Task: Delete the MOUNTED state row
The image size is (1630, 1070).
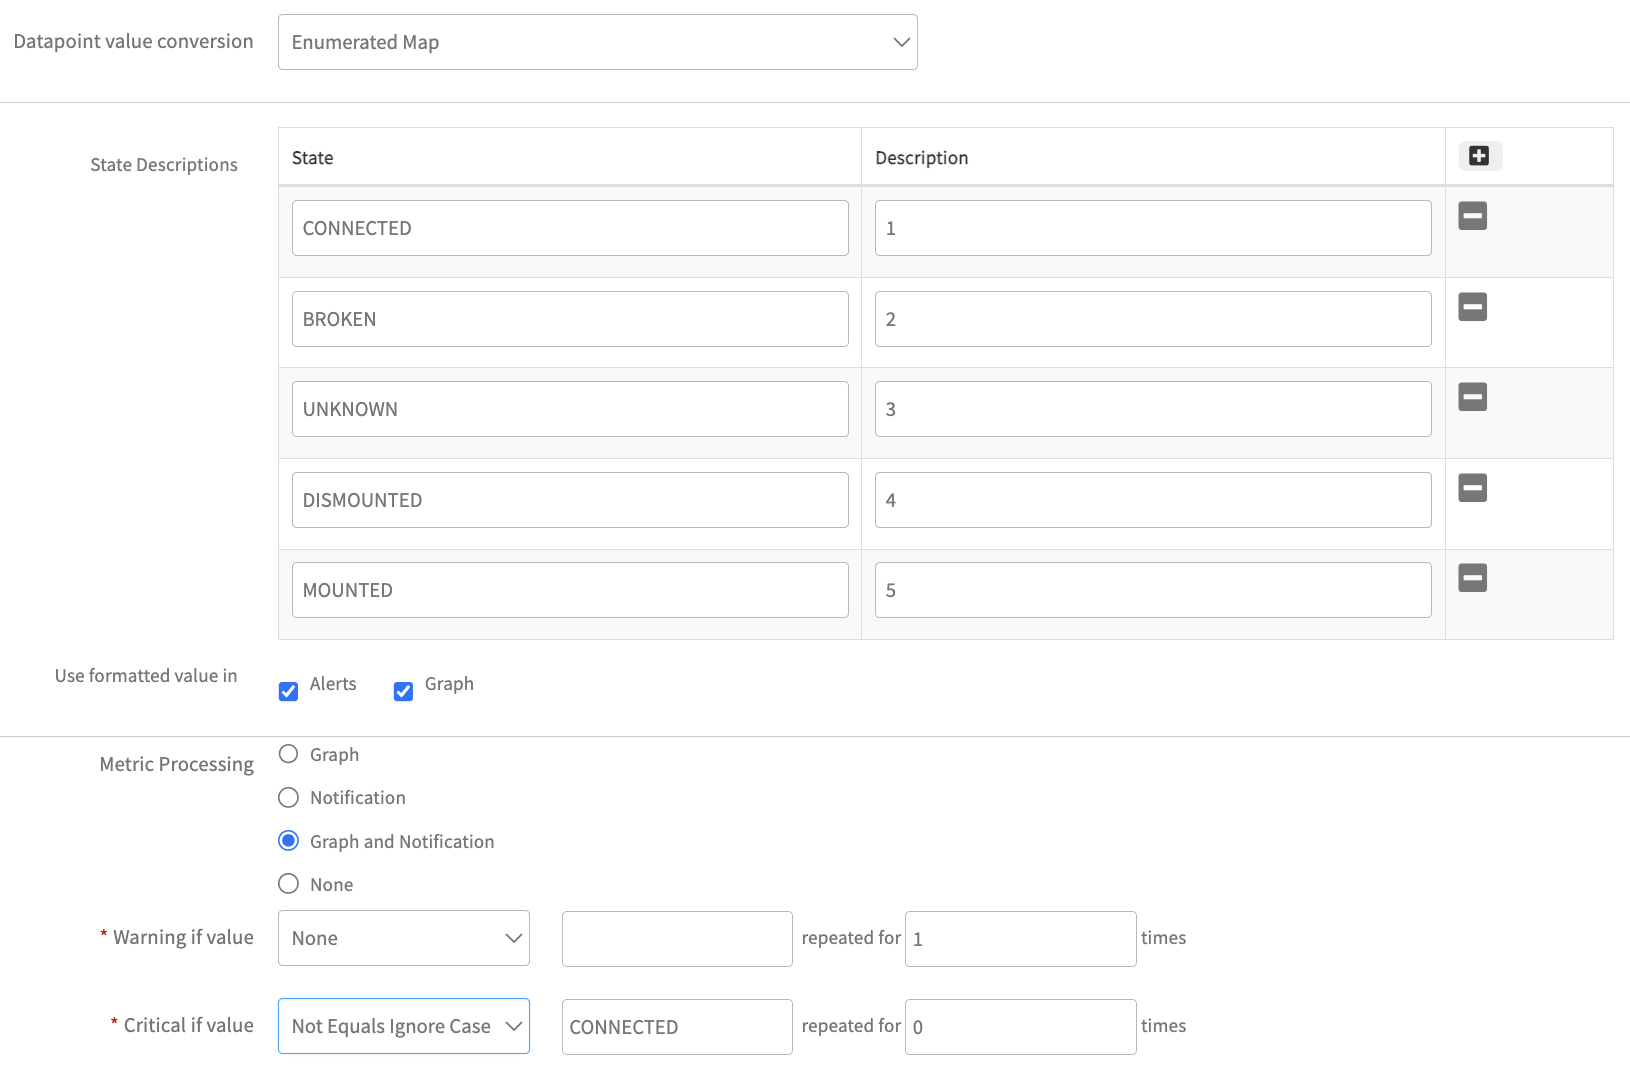Action: (1472, 578)
